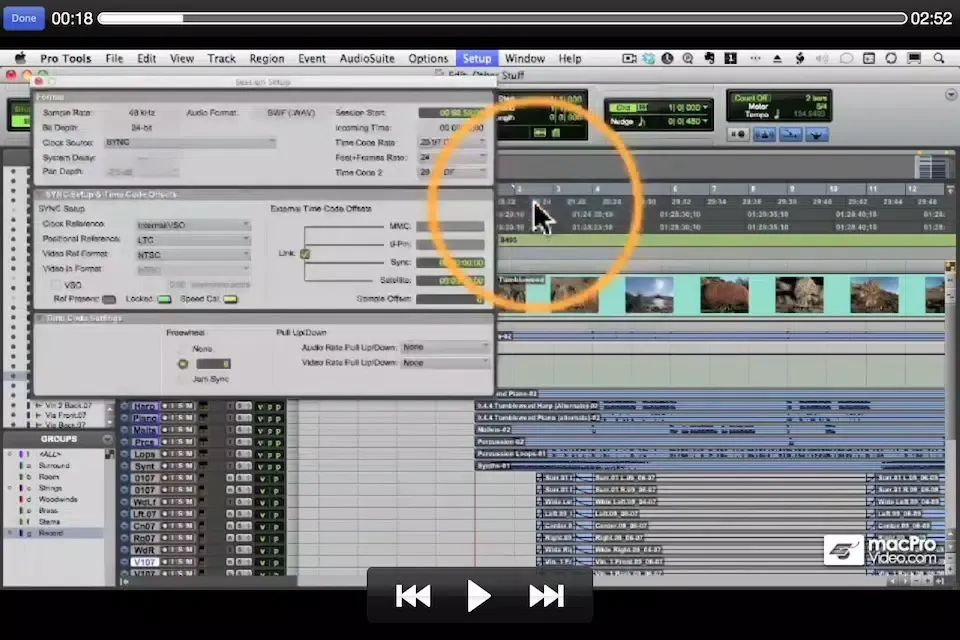960x640 pixels.
Task: Click the camera icon in the menu bar
Action: click(629, 58)
